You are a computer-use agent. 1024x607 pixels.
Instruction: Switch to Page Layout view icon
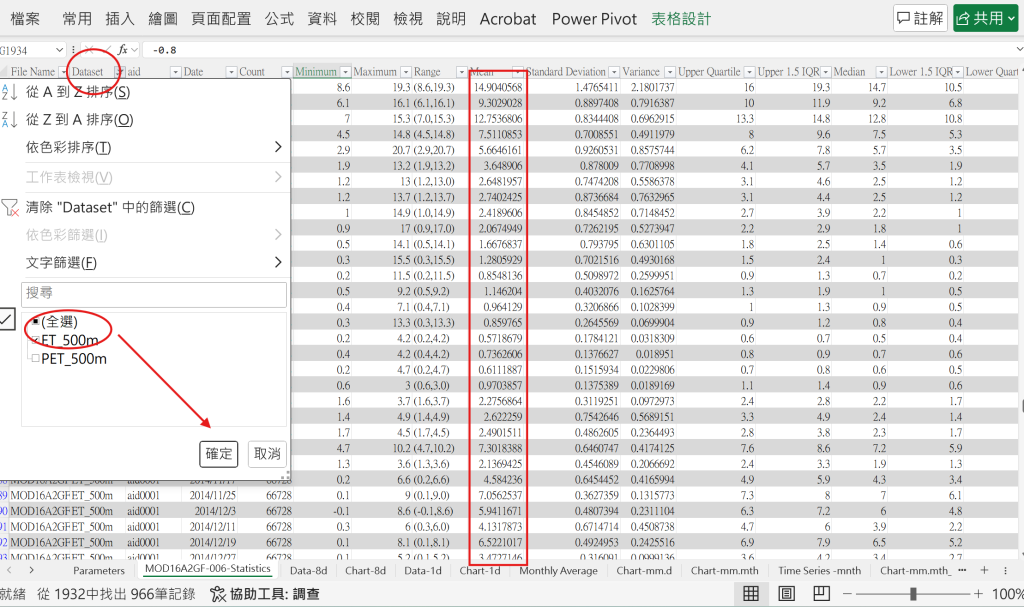[786, 593]
